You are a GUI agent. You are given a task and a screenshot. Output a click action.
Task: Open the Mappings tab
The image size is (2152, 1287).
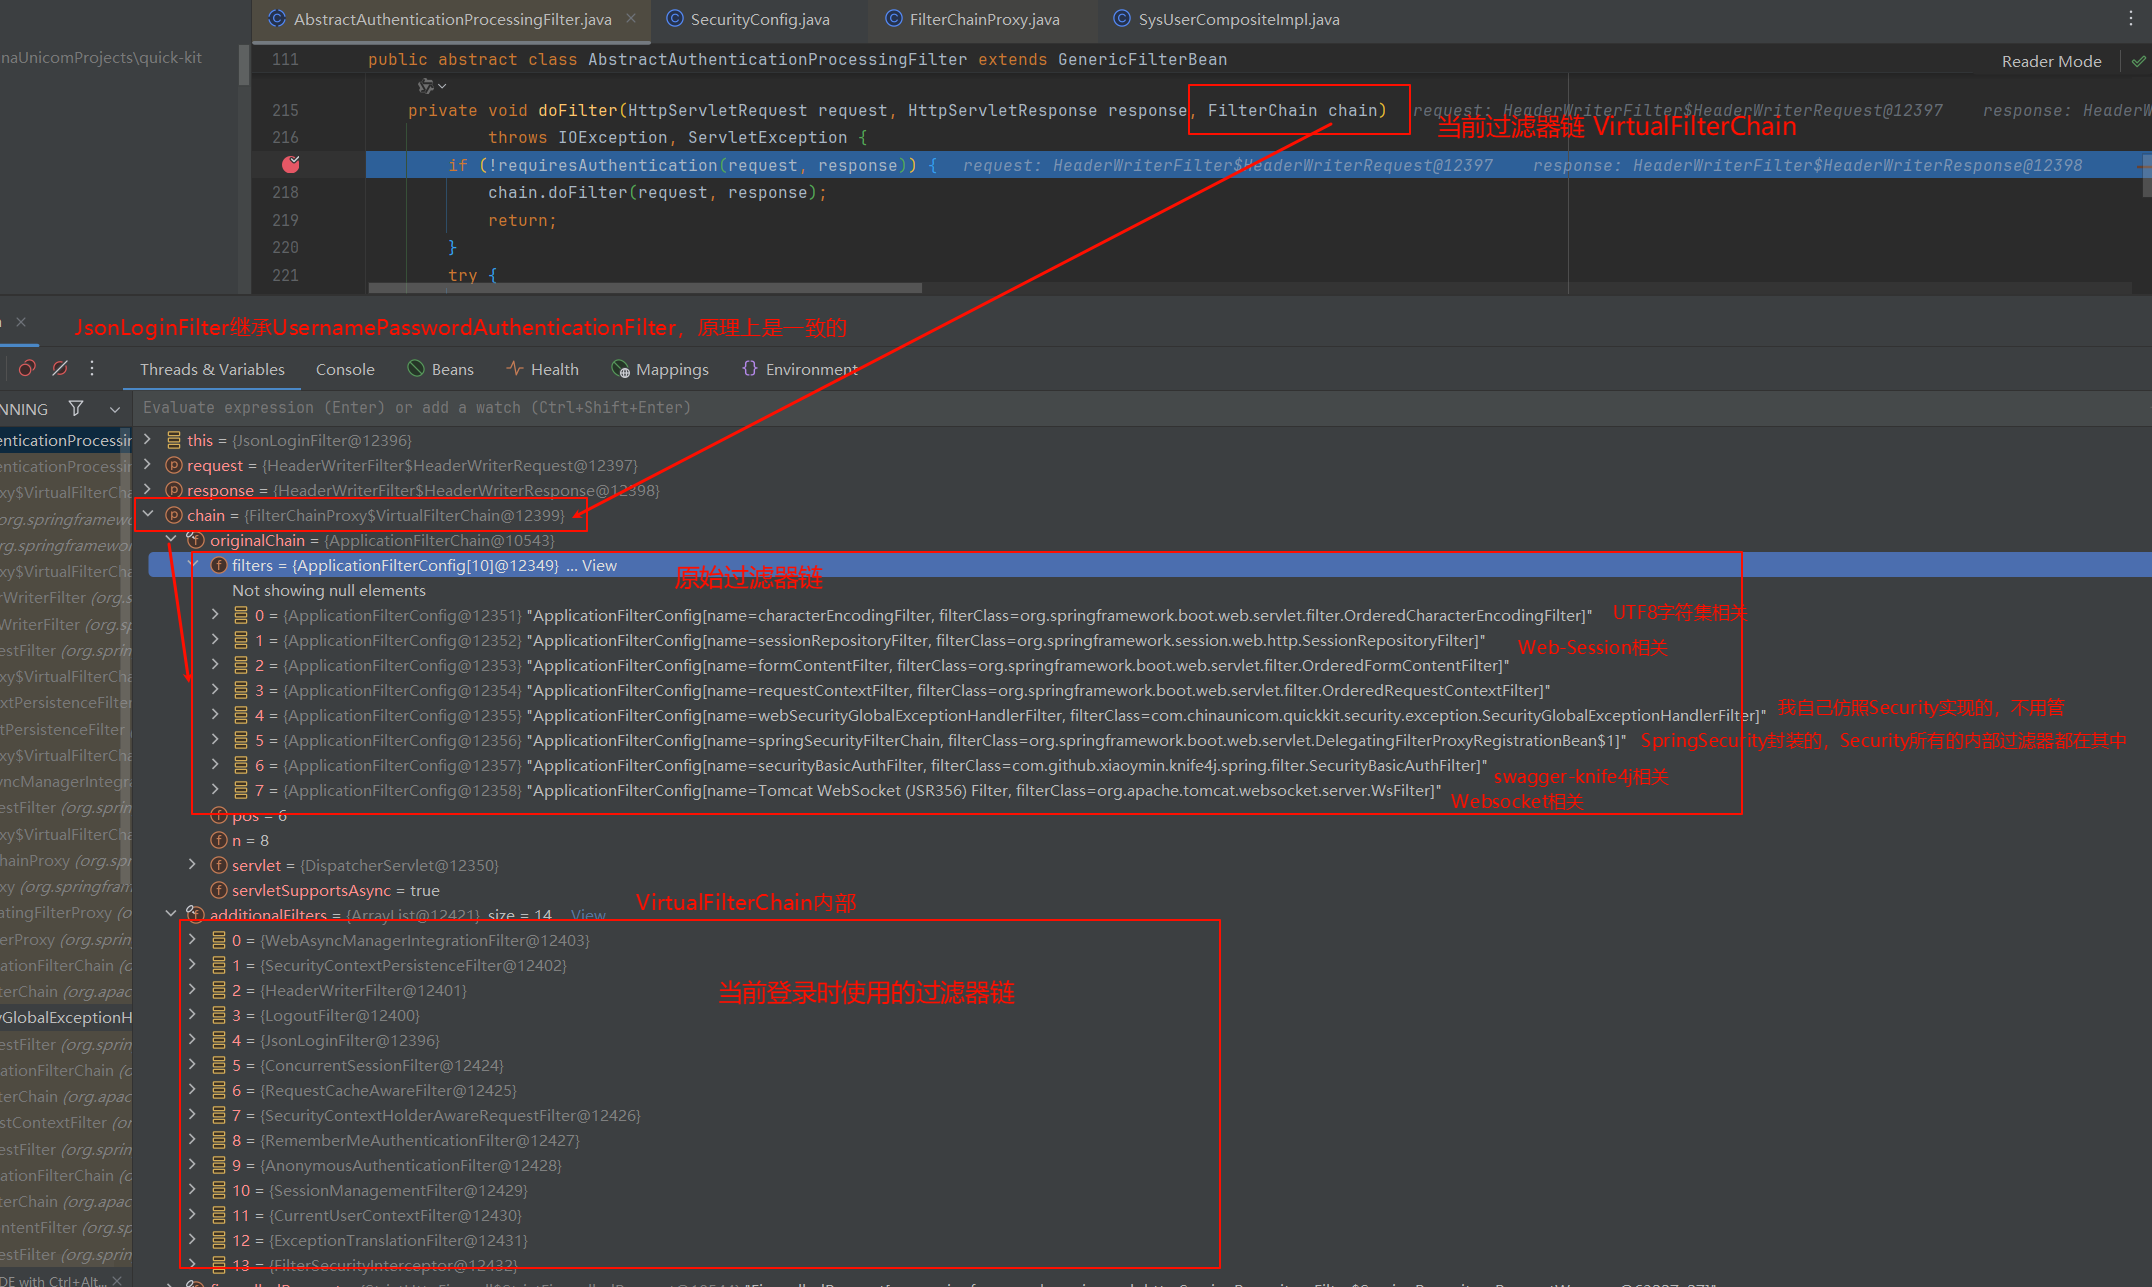(x=660, y=369)
